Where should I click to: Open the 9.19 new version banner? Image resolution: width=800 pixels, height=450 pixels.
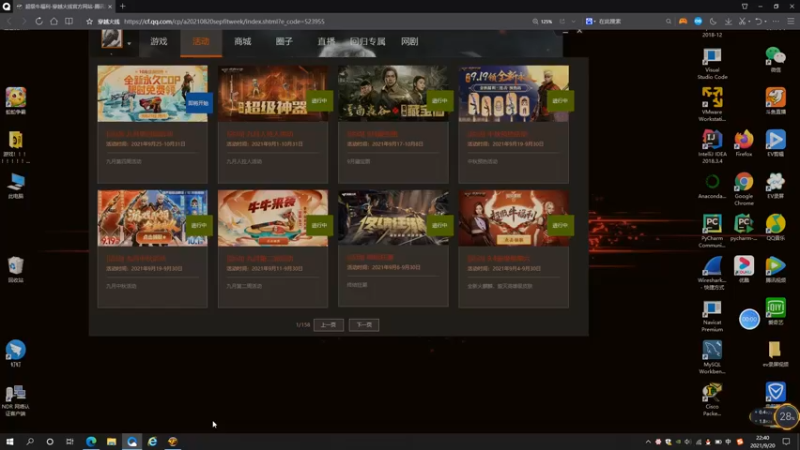tap(513, 93)
